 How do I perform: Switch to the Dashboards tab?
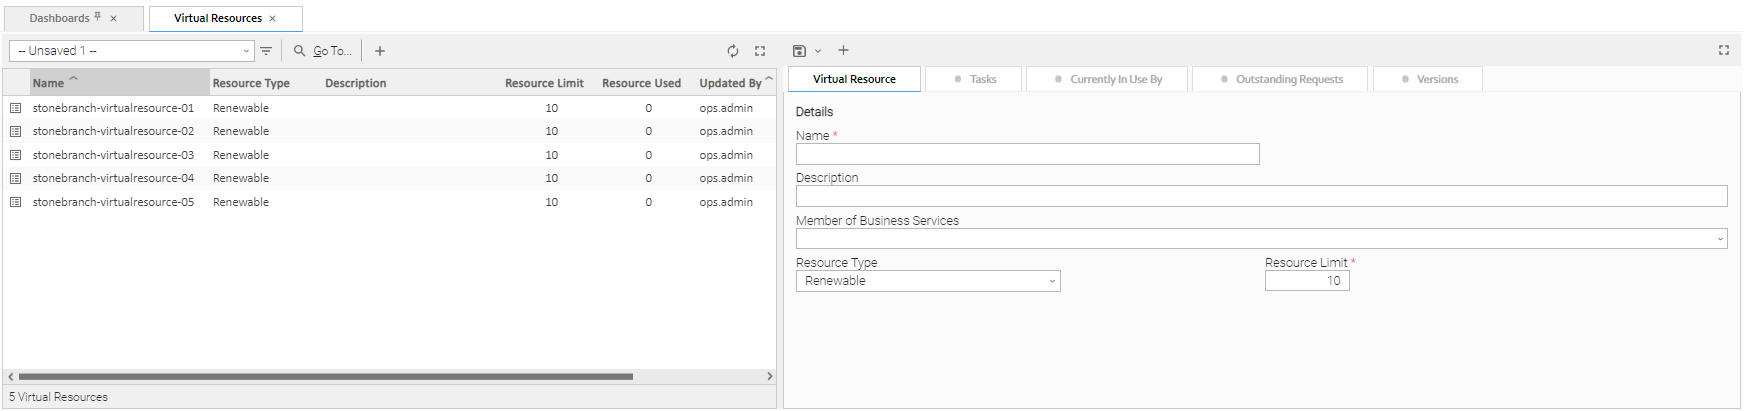click(59, 18)
